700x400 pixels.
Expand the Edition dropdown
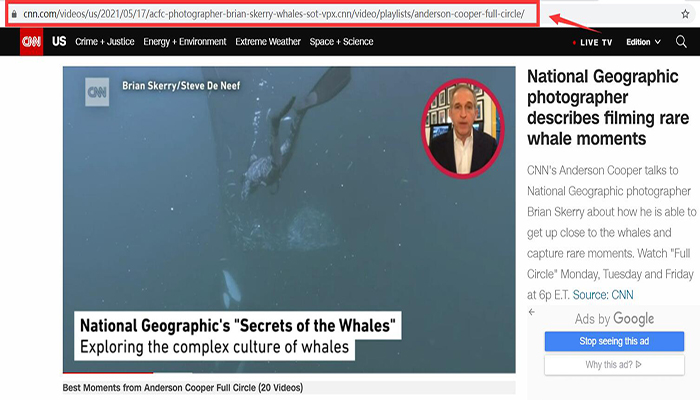pos(643,42)
